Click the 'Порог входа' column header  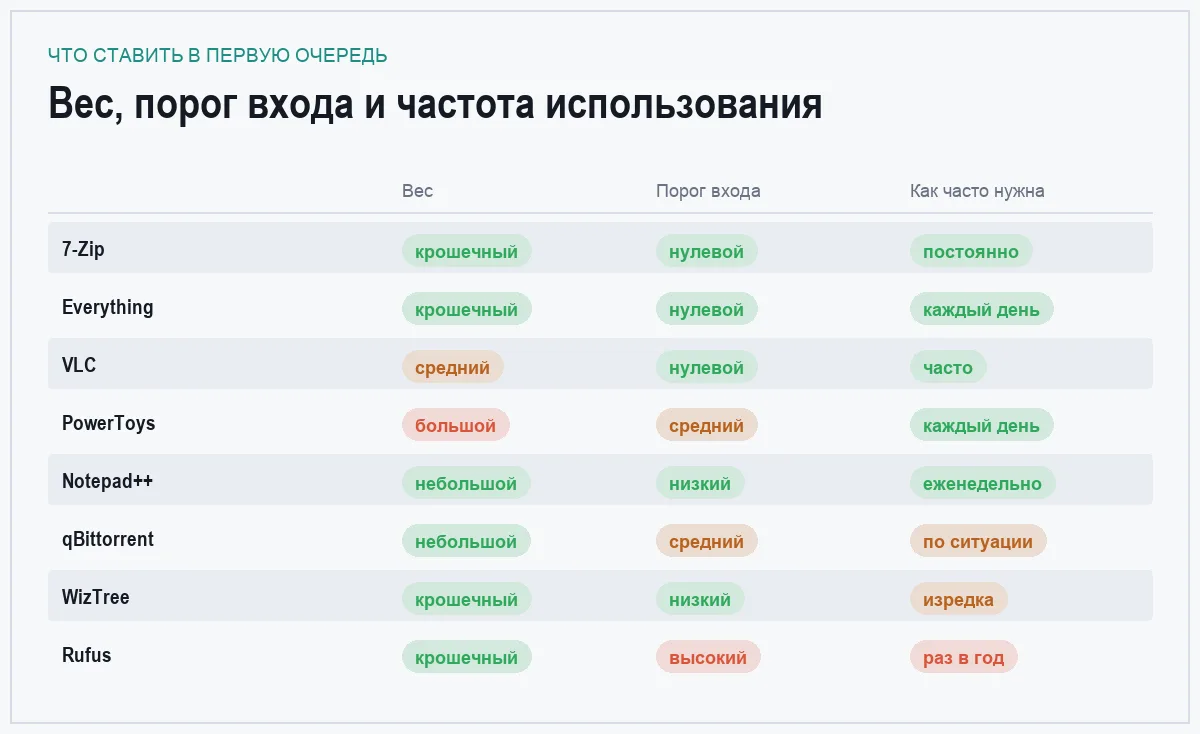[708, 191]
